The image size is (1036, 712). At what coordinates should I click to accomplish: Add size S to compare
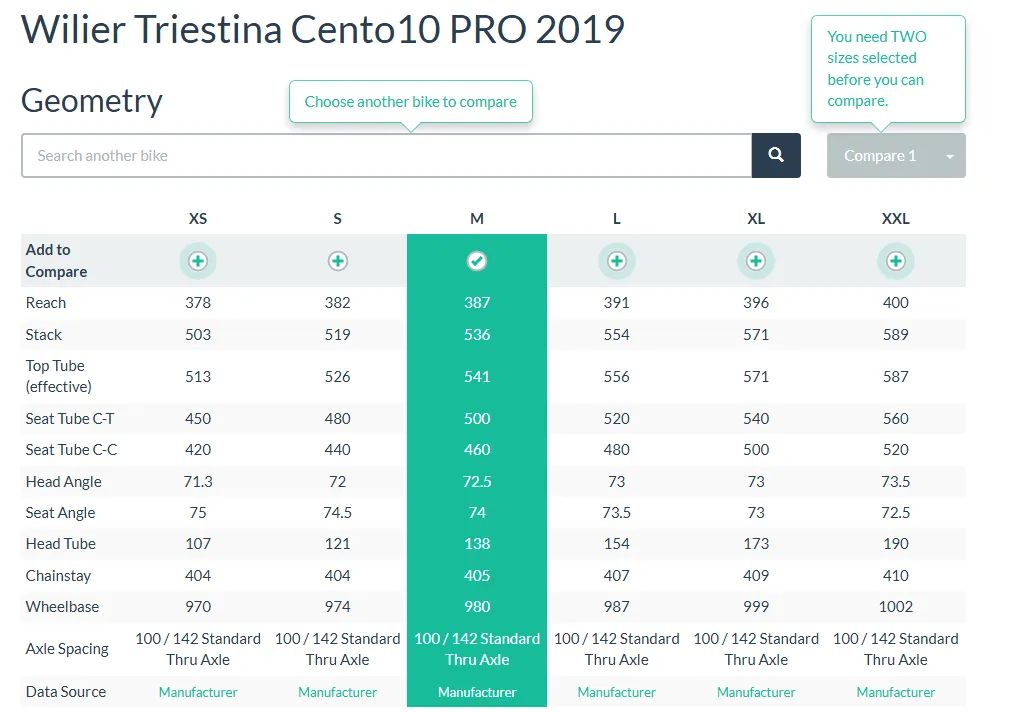point(338,261)
